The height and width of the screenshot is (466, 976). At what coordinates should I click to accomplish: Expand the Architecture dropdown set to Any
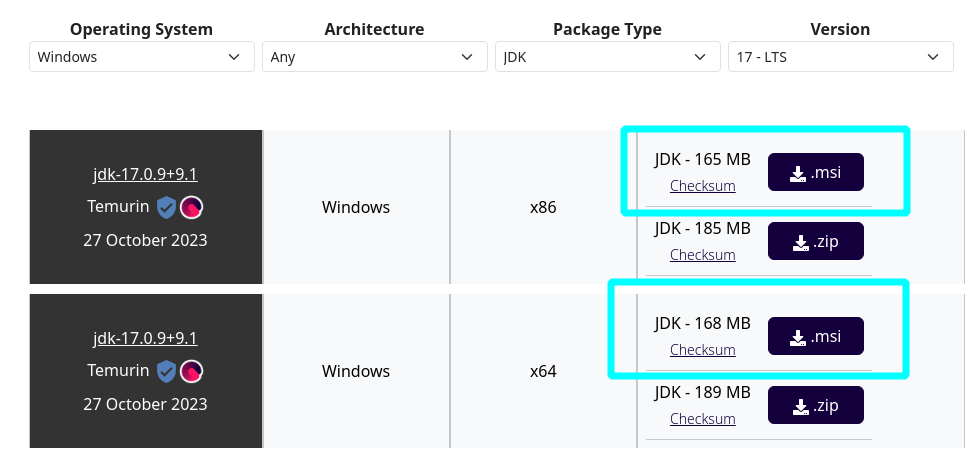point(374,57)
